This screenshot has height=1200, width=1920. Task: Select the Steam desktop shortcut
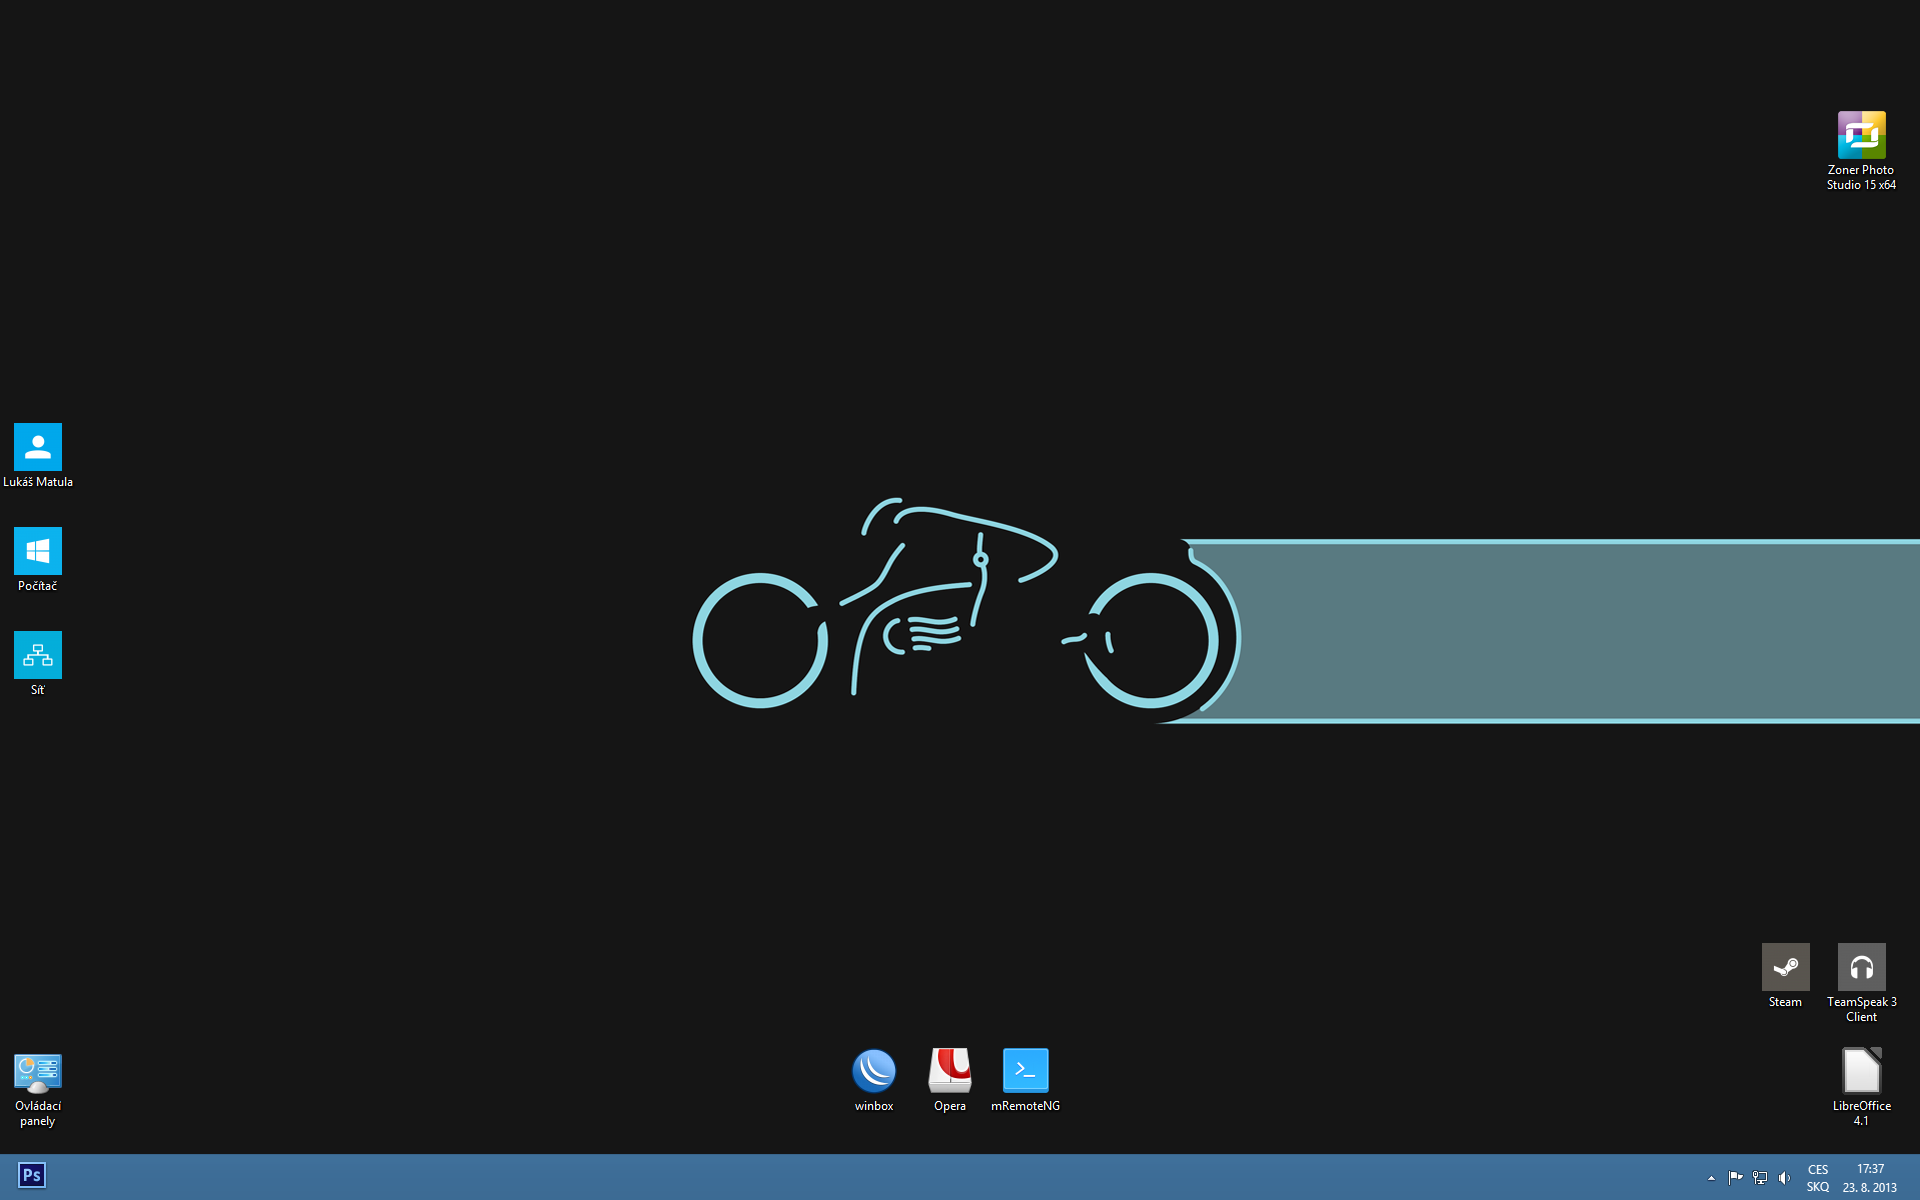tap(1785, 967)
